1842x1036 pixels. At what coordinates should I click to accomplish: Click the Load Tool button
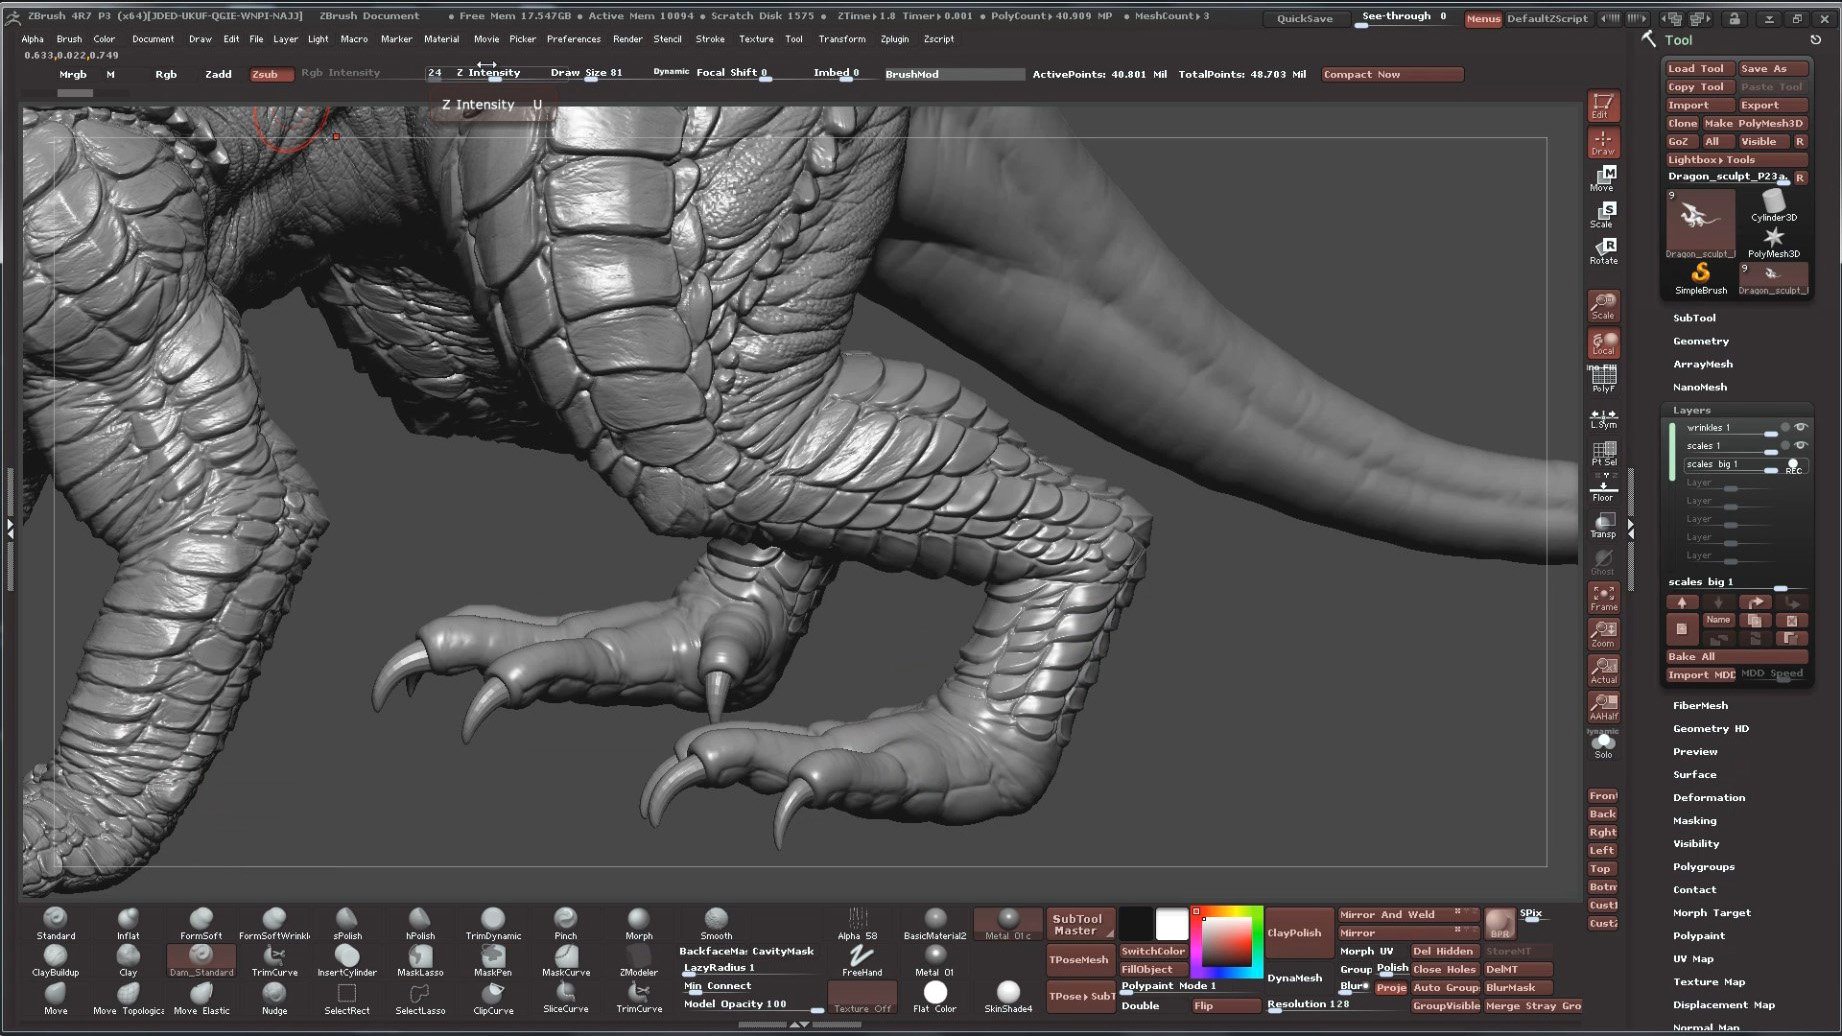pos(1698,68)
